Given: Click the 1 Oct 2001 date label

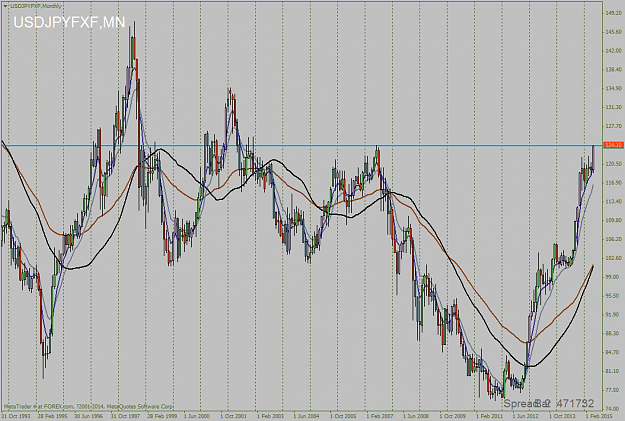Looking at the screenshot, I should [234, 416].
